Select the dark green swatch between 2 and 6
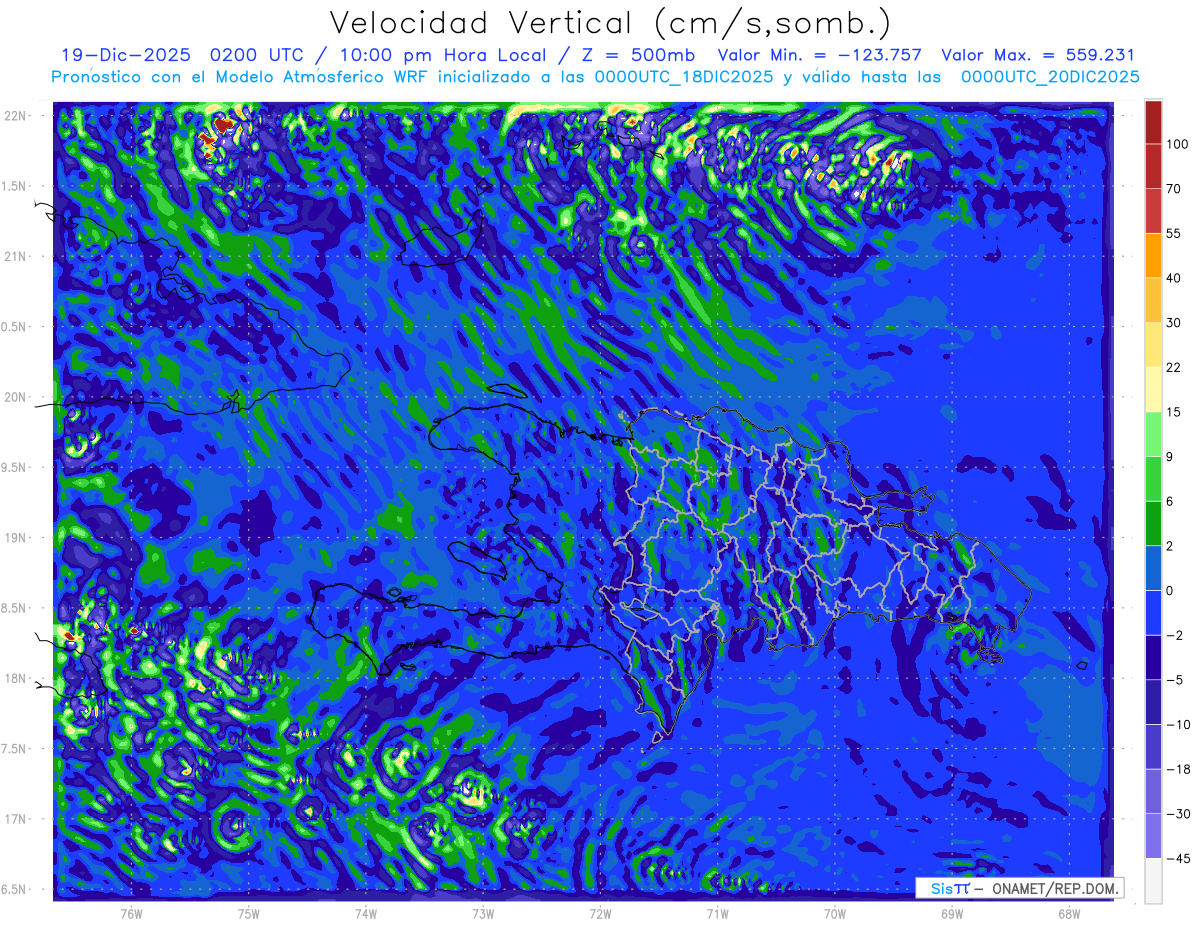Screen dimensions: 1200x927 [1153, 523]
